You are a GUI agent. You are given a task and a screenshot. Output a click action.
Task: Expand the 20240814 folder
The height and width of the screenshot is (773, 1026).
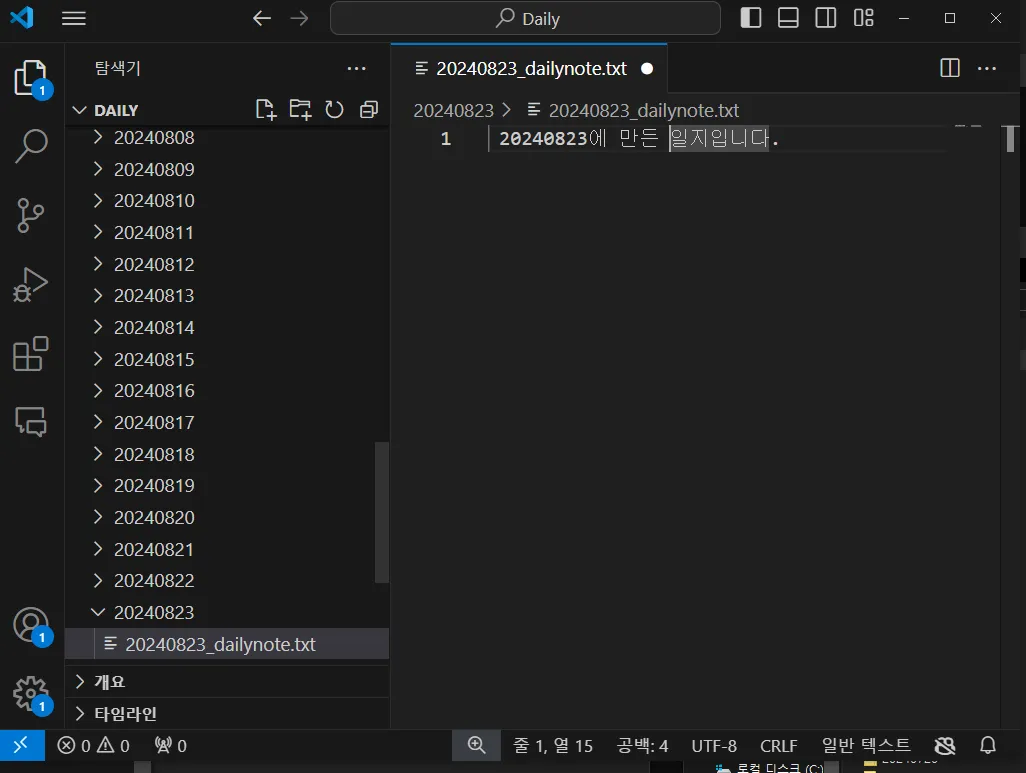tap(227, 327)
